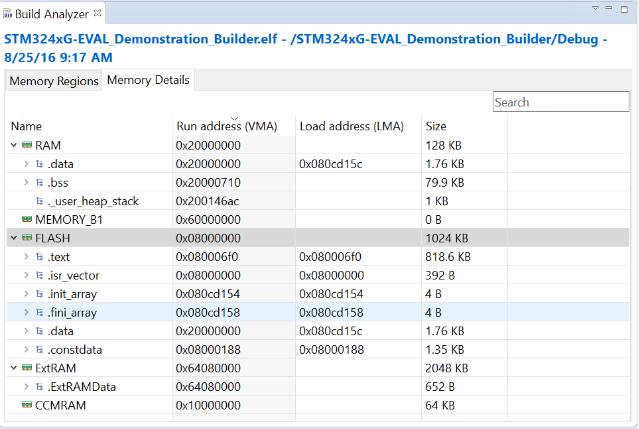Viewport: 639px width, 429px height.
Task: Click the 79.9 KB size cell
Action: (x=445, y=183)
